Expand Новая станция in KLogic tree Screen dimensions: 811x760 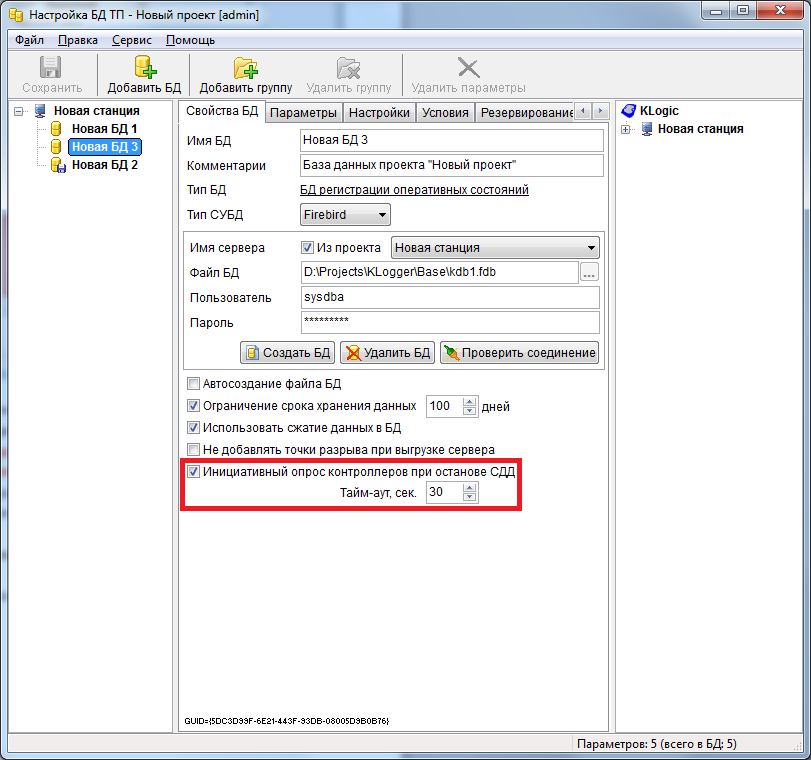(626, 129)
